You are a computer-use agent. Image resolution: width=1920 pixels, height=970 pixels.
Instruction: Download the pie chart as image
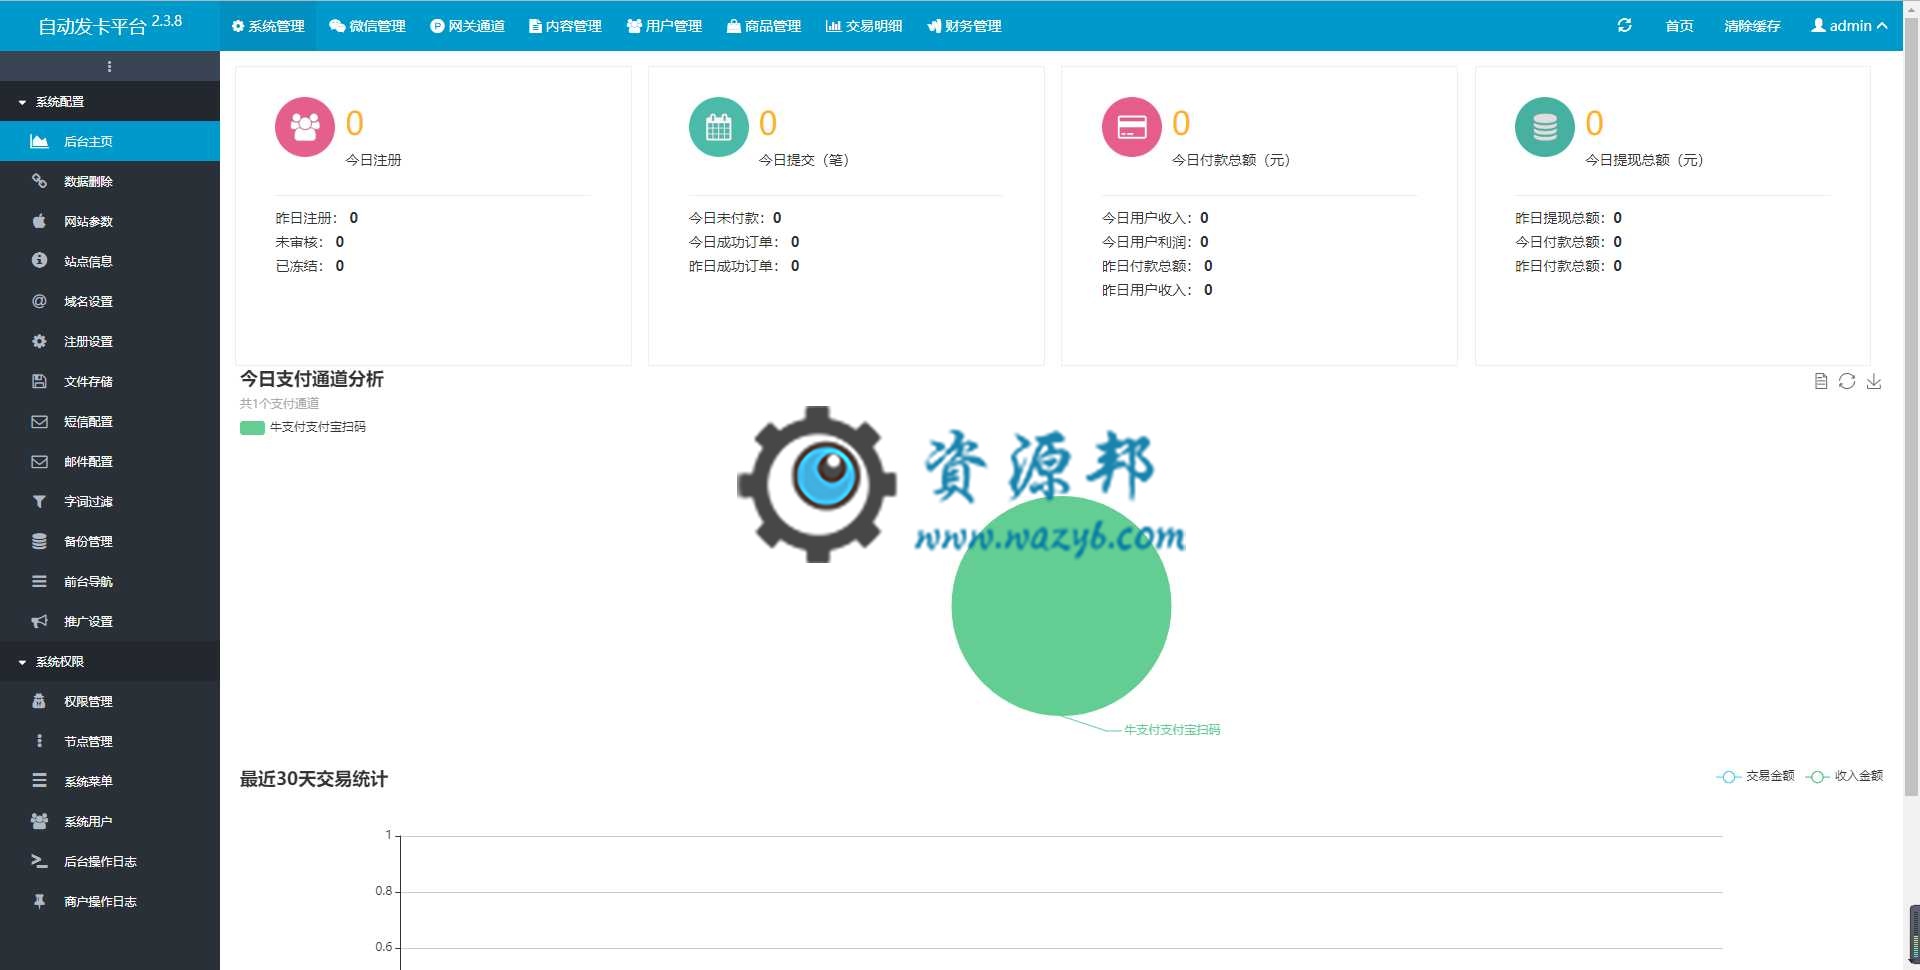pos(1874,381)
